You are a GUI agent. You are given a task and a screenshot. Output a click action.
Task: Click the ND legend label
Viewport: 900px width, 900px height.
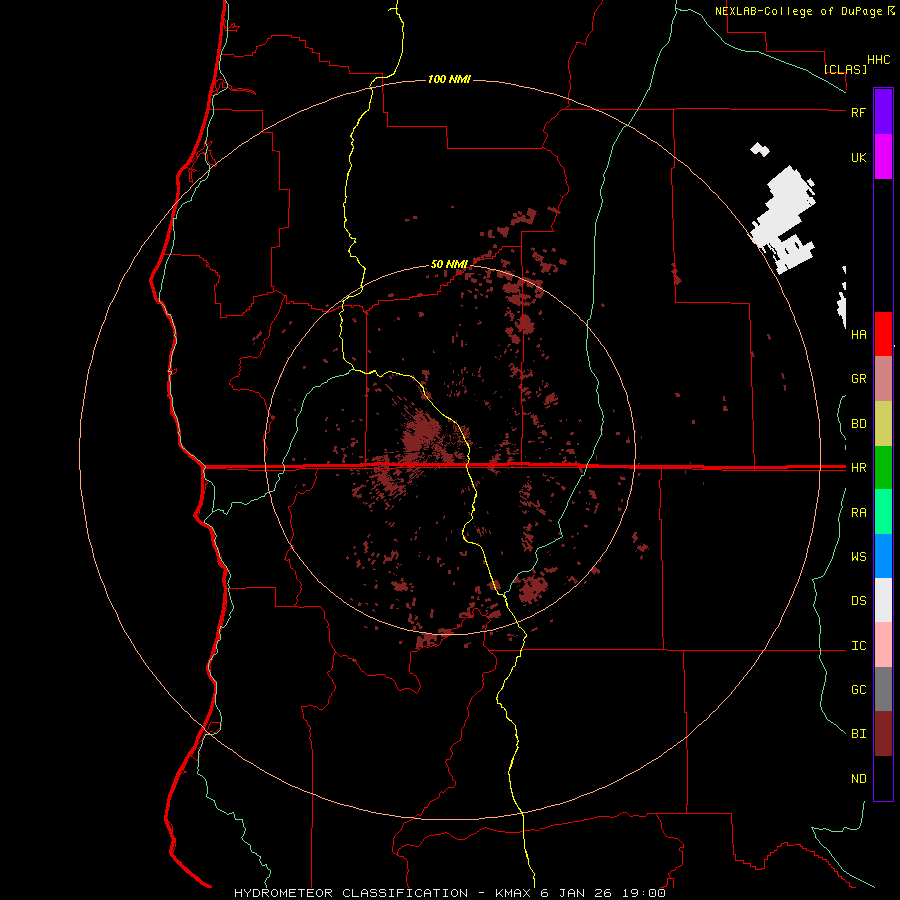click(858, 779)
